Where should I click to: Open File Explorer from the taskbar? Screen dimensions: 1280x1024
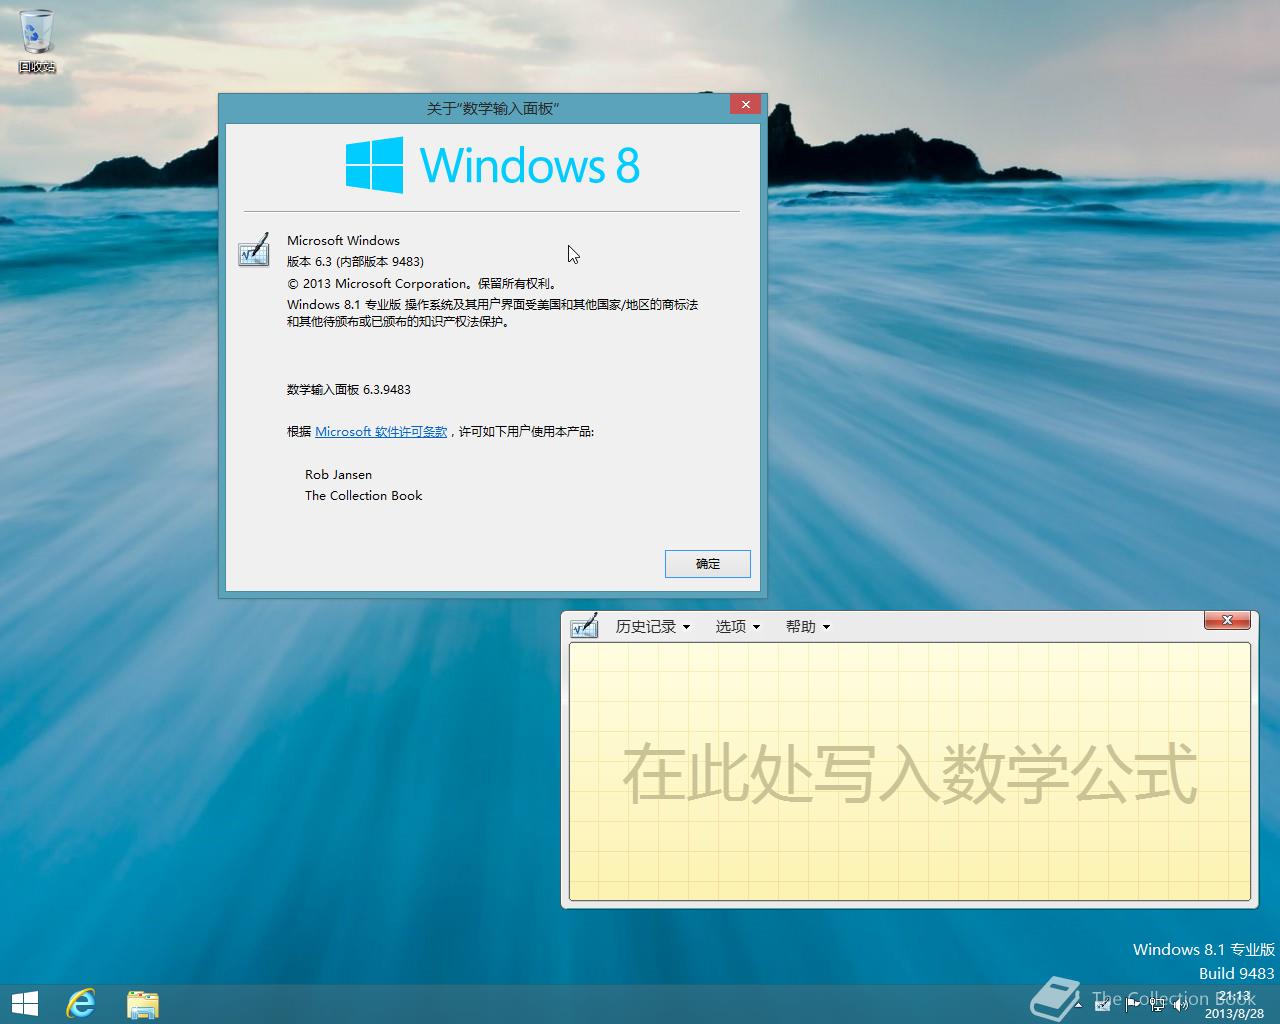point(143,1004)
